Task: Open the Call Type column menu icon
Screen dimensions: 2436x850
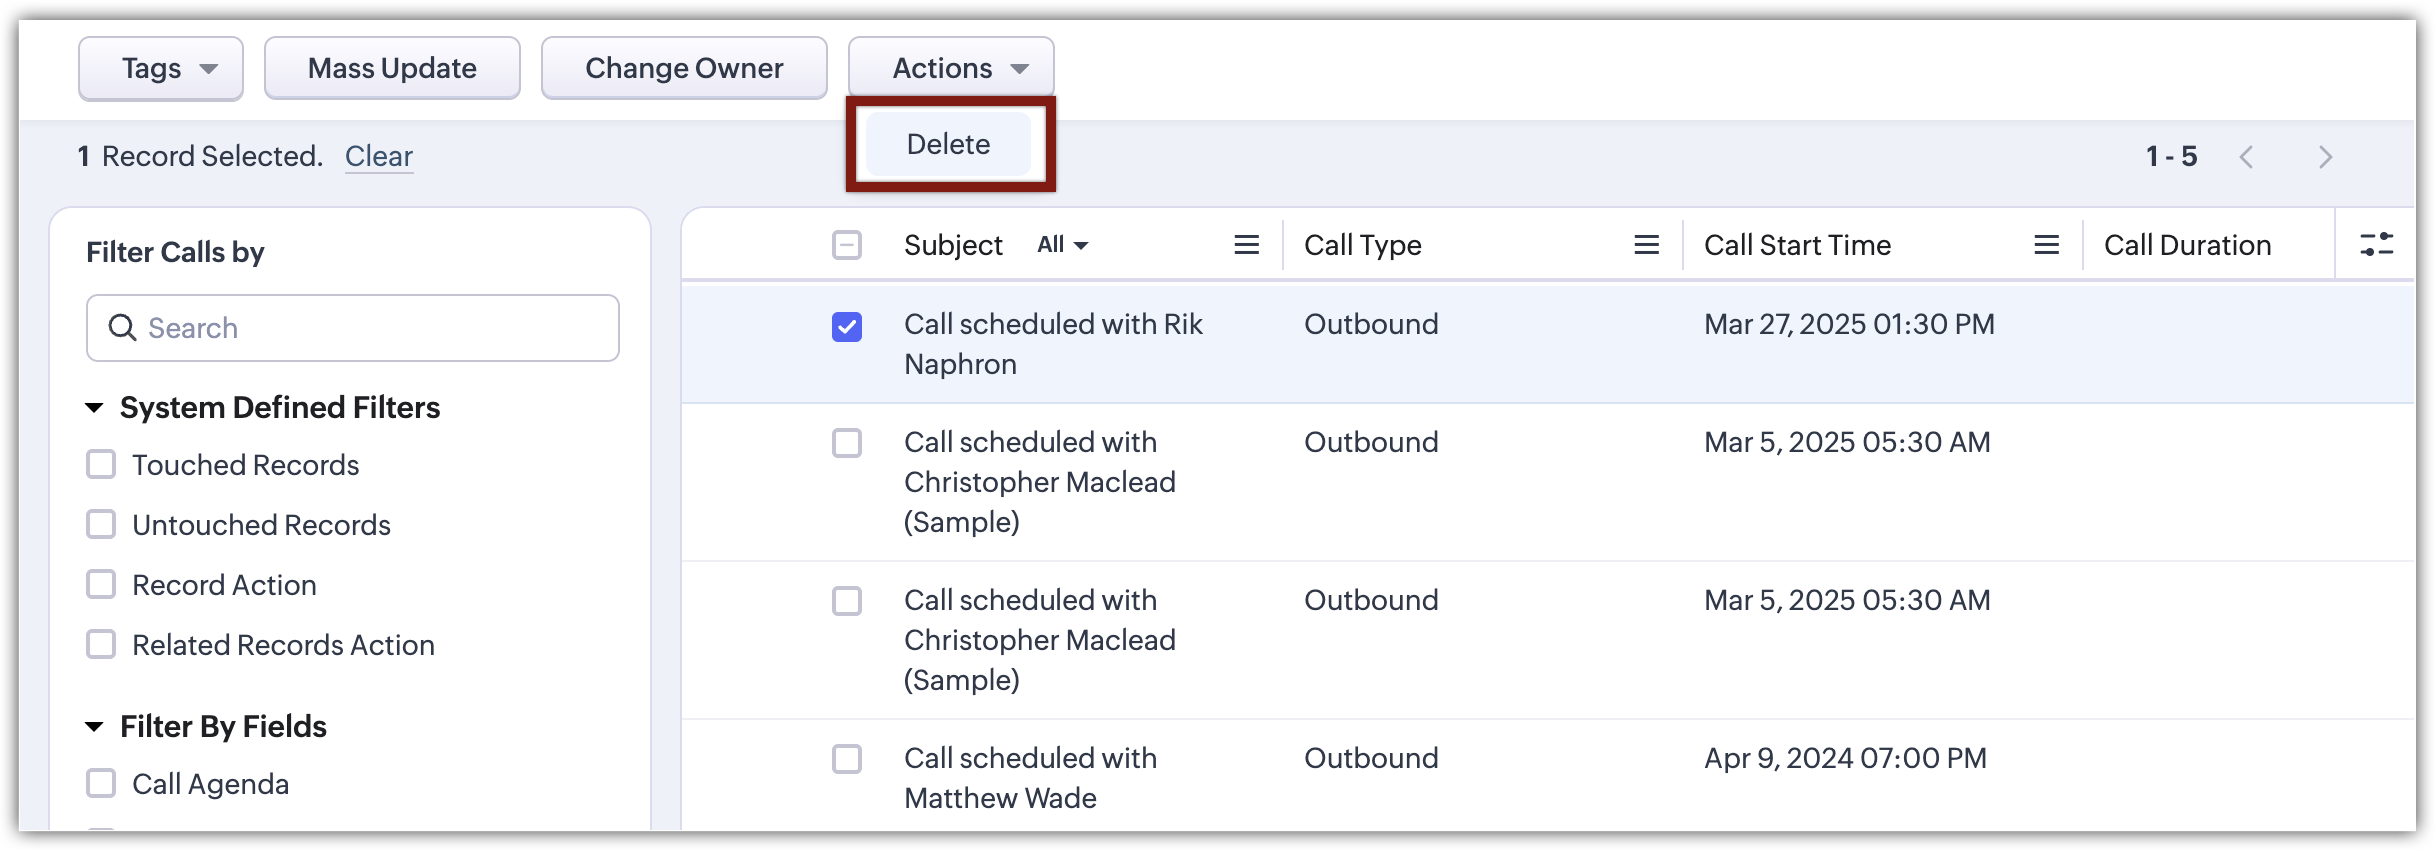Action: coord(1646,245)
